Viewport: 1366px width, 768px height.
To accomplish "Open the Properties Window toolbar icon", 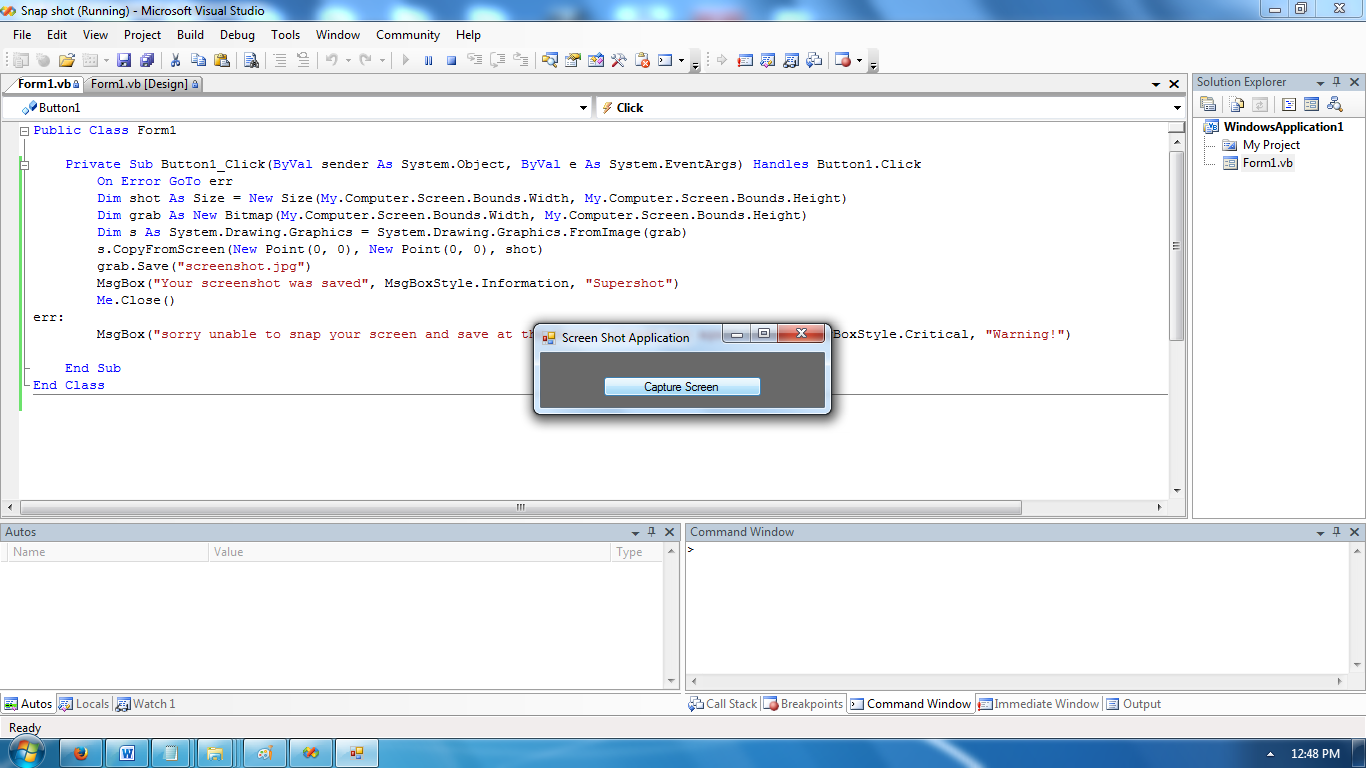I will [573, 60].
